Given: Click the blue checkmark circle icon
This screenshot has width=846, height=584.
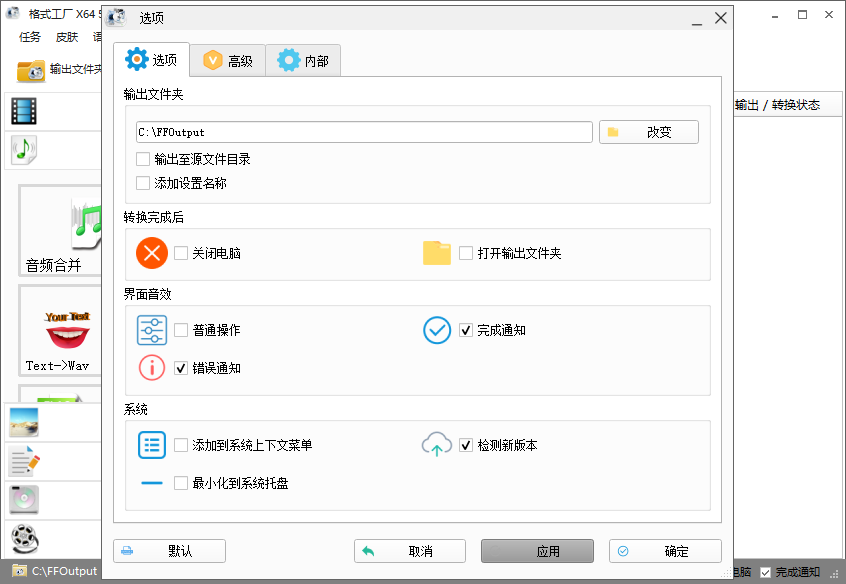Looking at the screenshot, I should [437, 330].
